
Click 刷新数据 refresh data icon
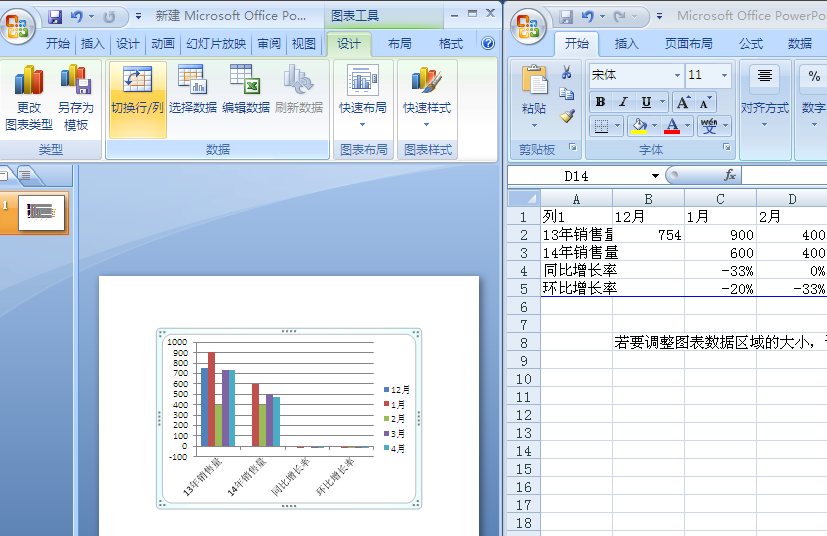pos(299,89)
